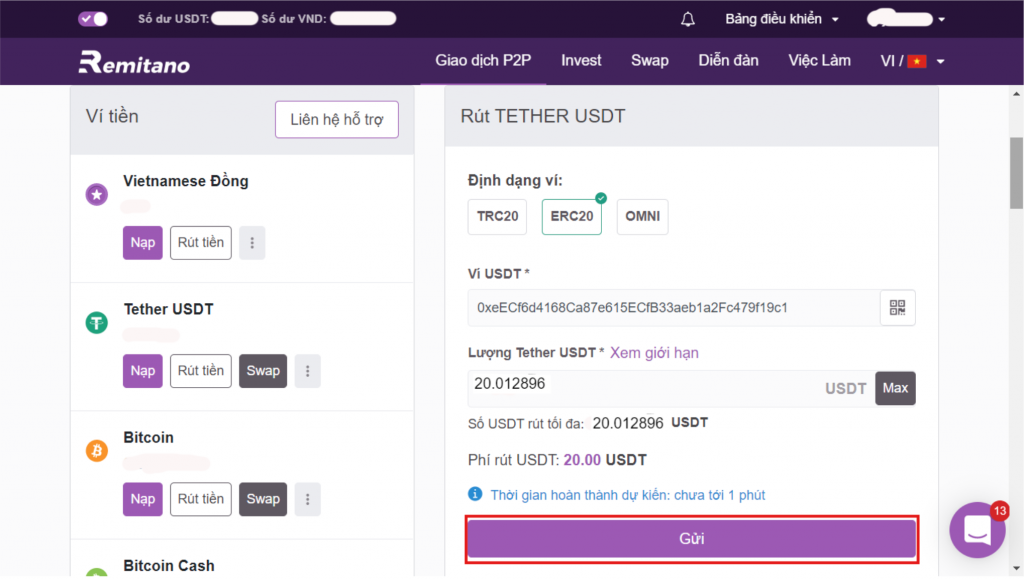This screenshot has width=1024, height=579.
Task: Click the Số dư USDT balance label
Action: [x=174, y=19]
